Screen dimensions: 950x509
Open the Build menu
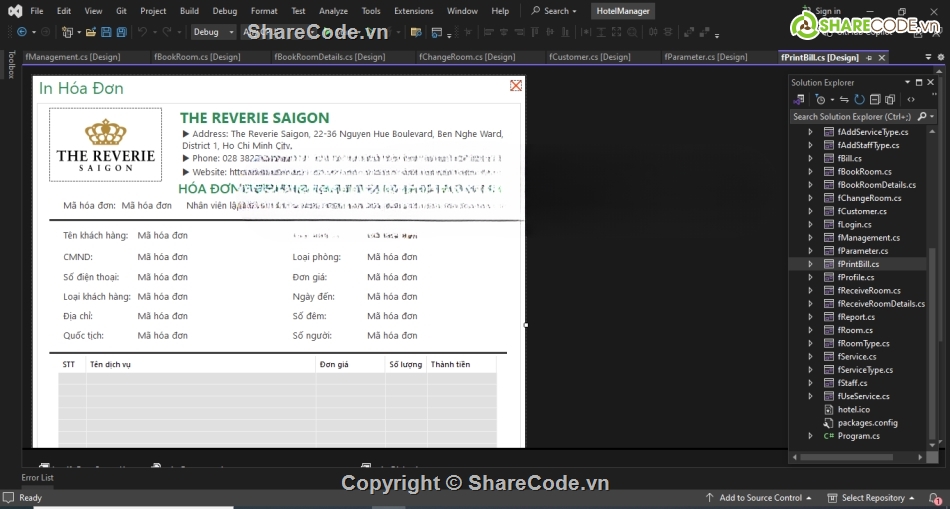189,11
